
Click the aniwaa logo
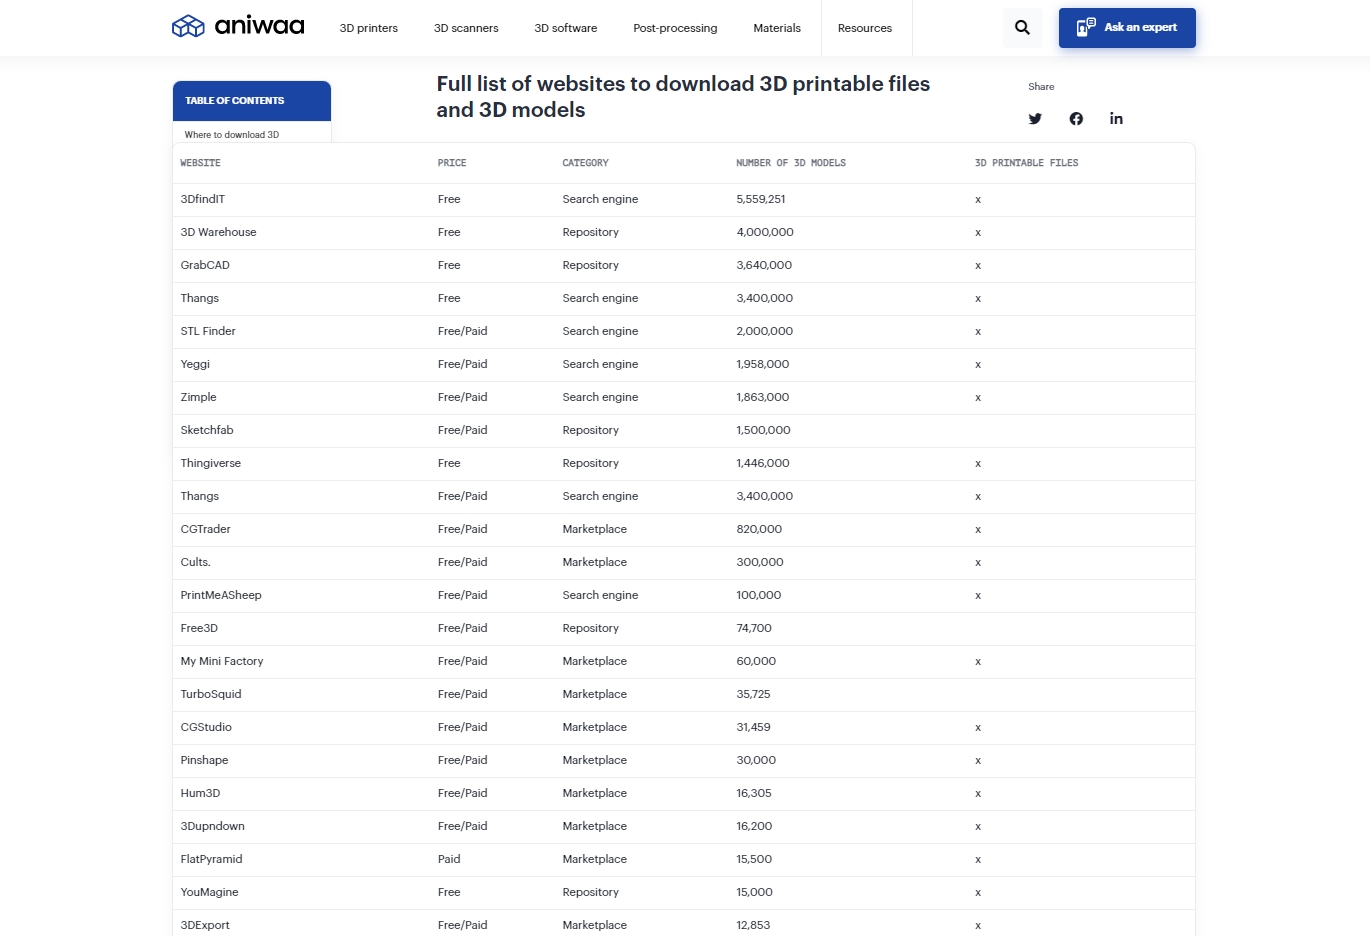click(x=238, y=26)
